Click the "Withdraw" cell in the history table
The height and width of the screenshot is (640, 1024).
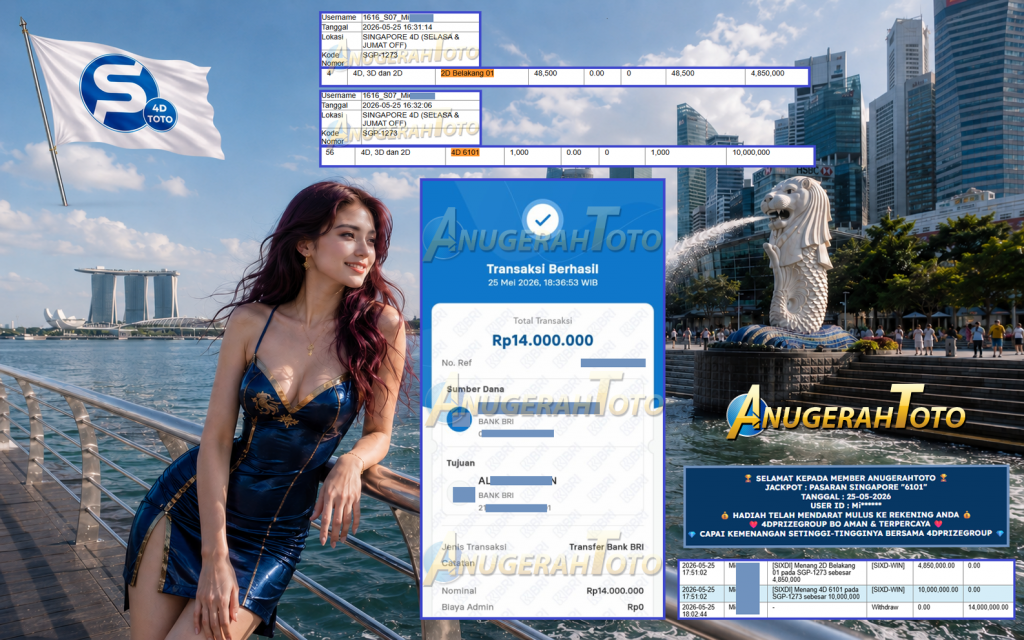(x=885, y=607)
